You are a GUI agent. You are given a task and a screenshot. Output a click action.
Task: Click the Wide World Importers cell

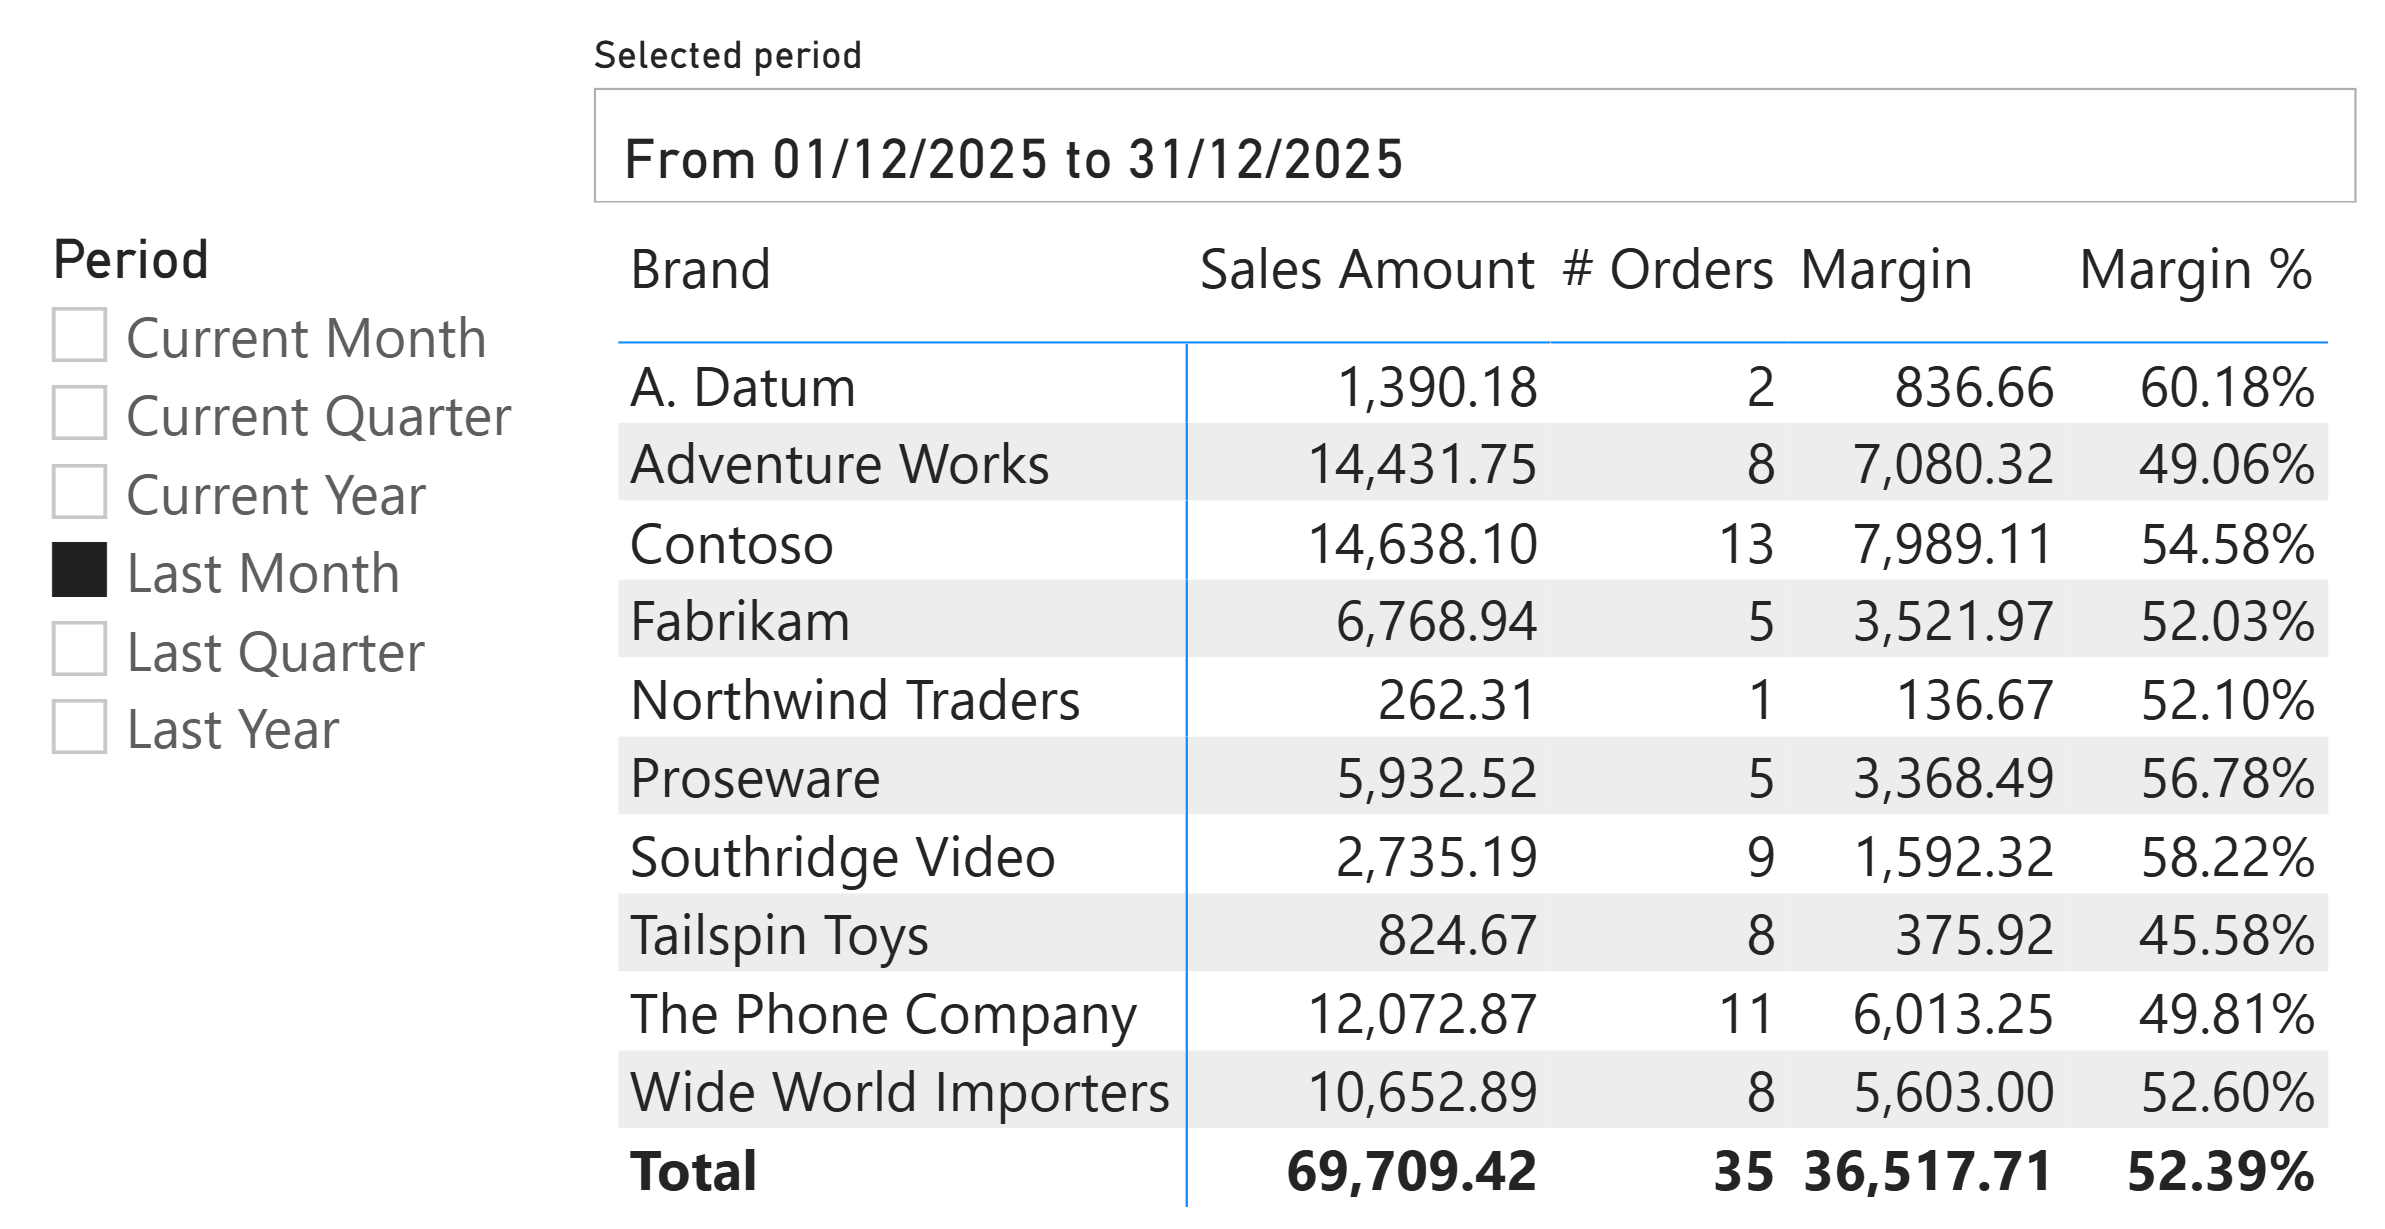click(899, 1092)
